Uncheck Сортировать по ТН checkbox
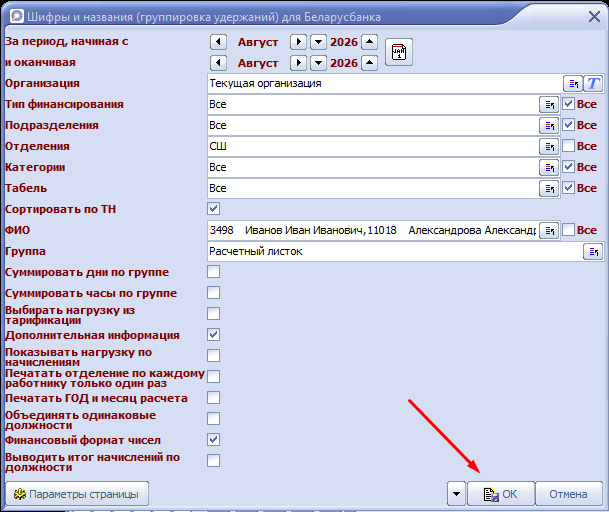Screen dimensions: 609x512 [213, 208]
